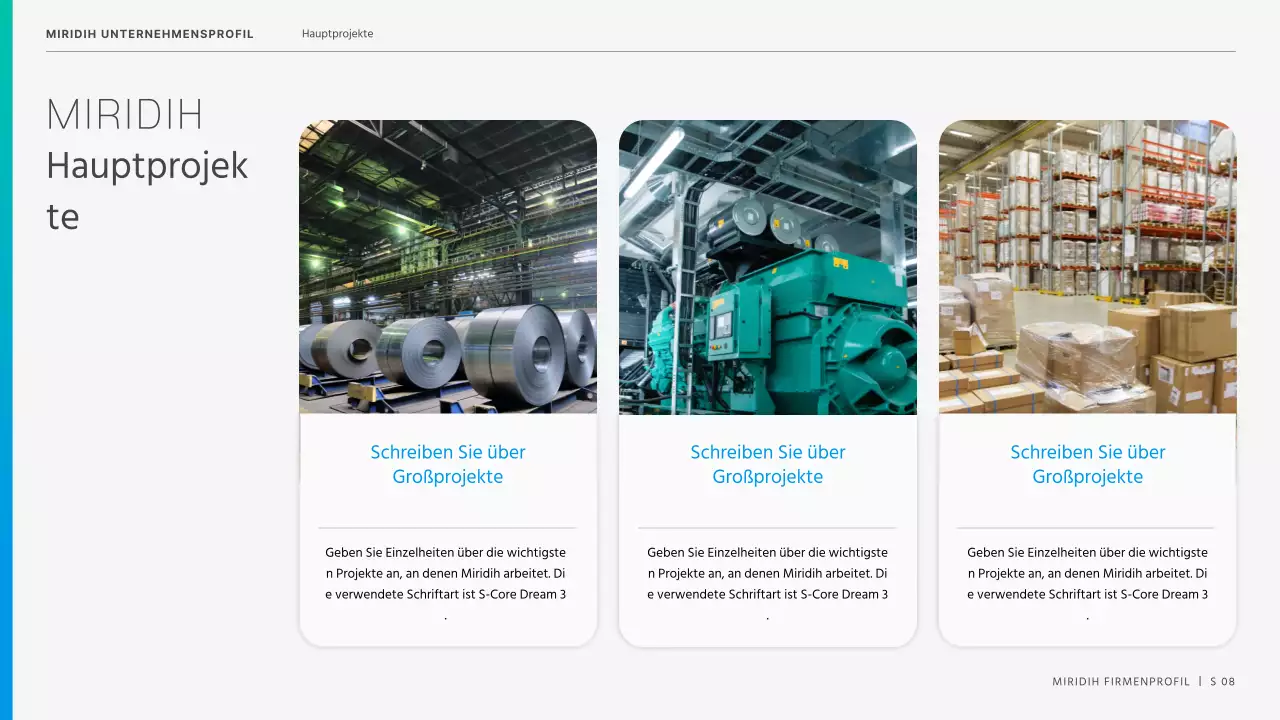This screenshot has width=1280, height=720.
Task: Select the green generator machine image
Action: point(767,267)
